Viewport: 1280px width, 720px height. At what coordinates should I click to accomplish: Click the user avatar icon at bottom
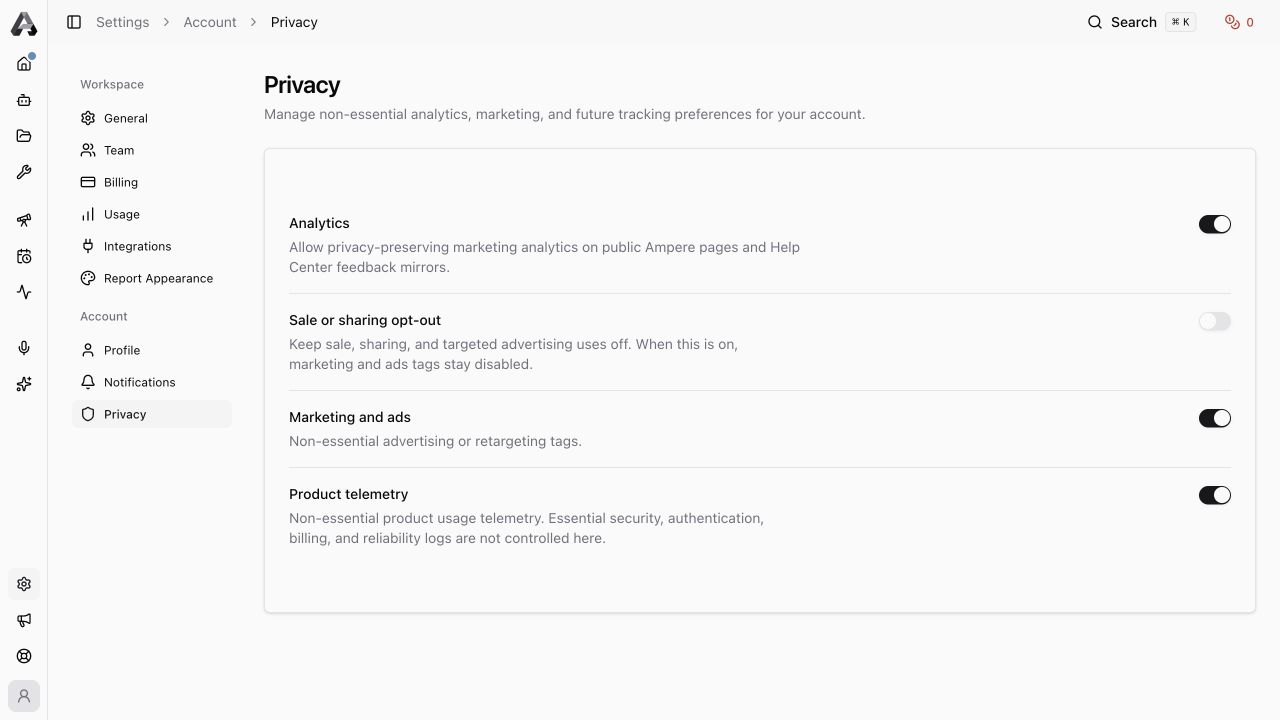point(24,696)
